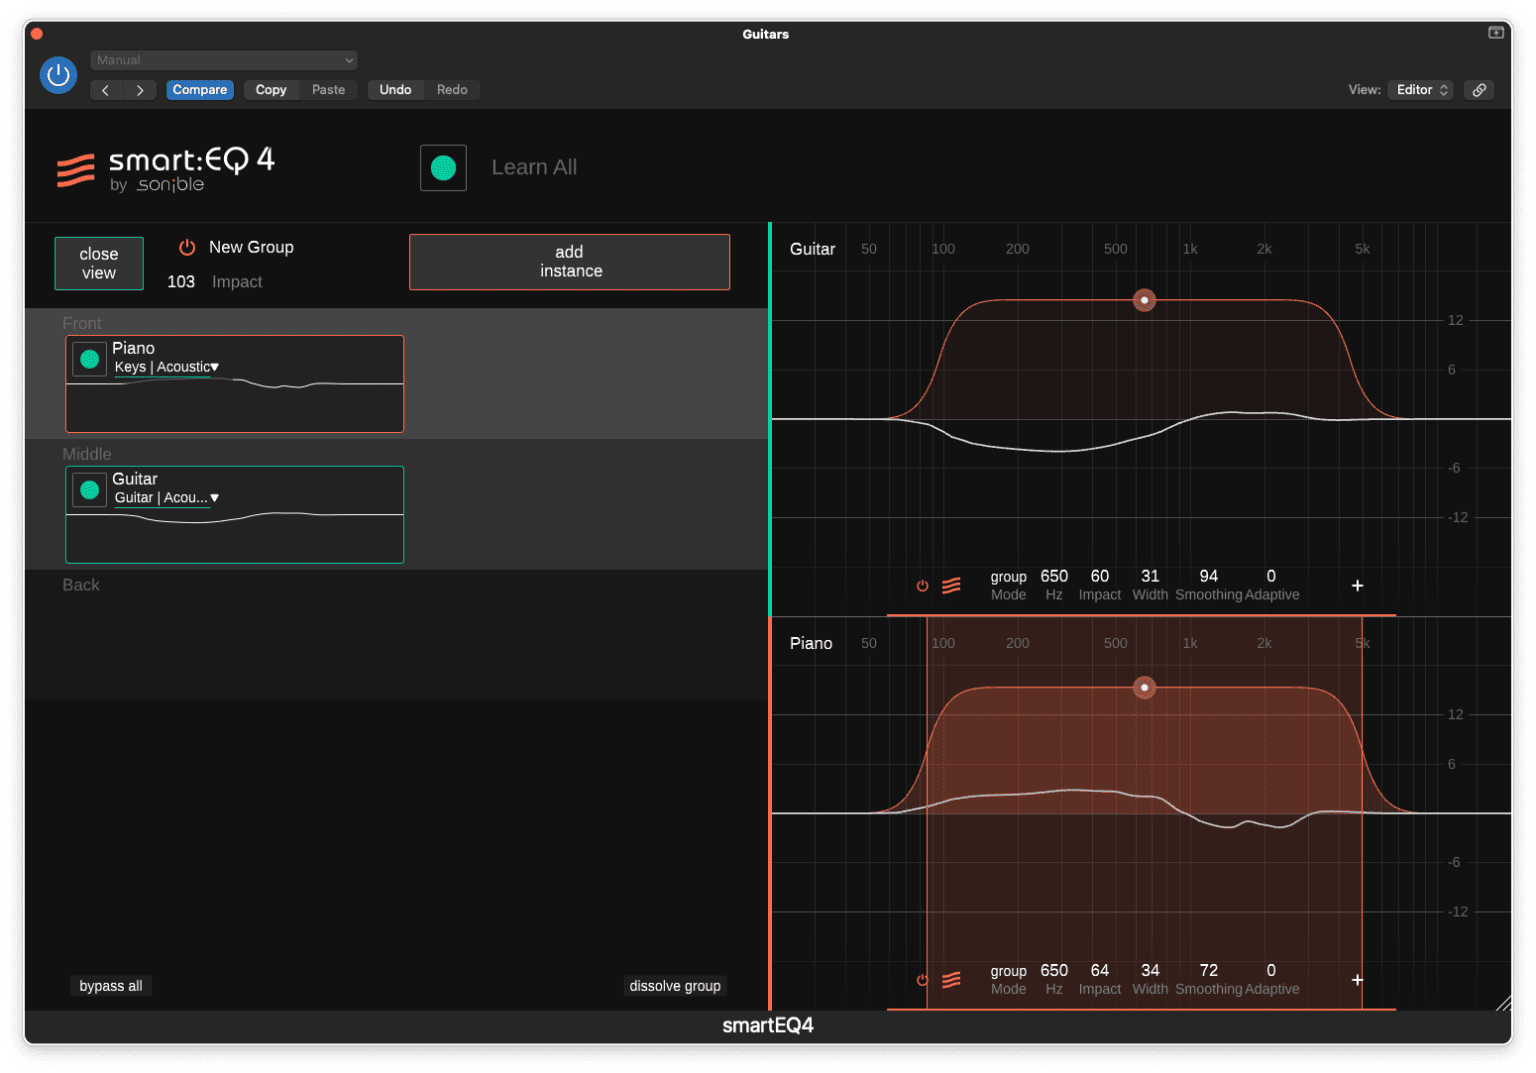Toggle the main plugin power button top-left
This screenshot has width=1536, height=1073.
tap(58, 75)
